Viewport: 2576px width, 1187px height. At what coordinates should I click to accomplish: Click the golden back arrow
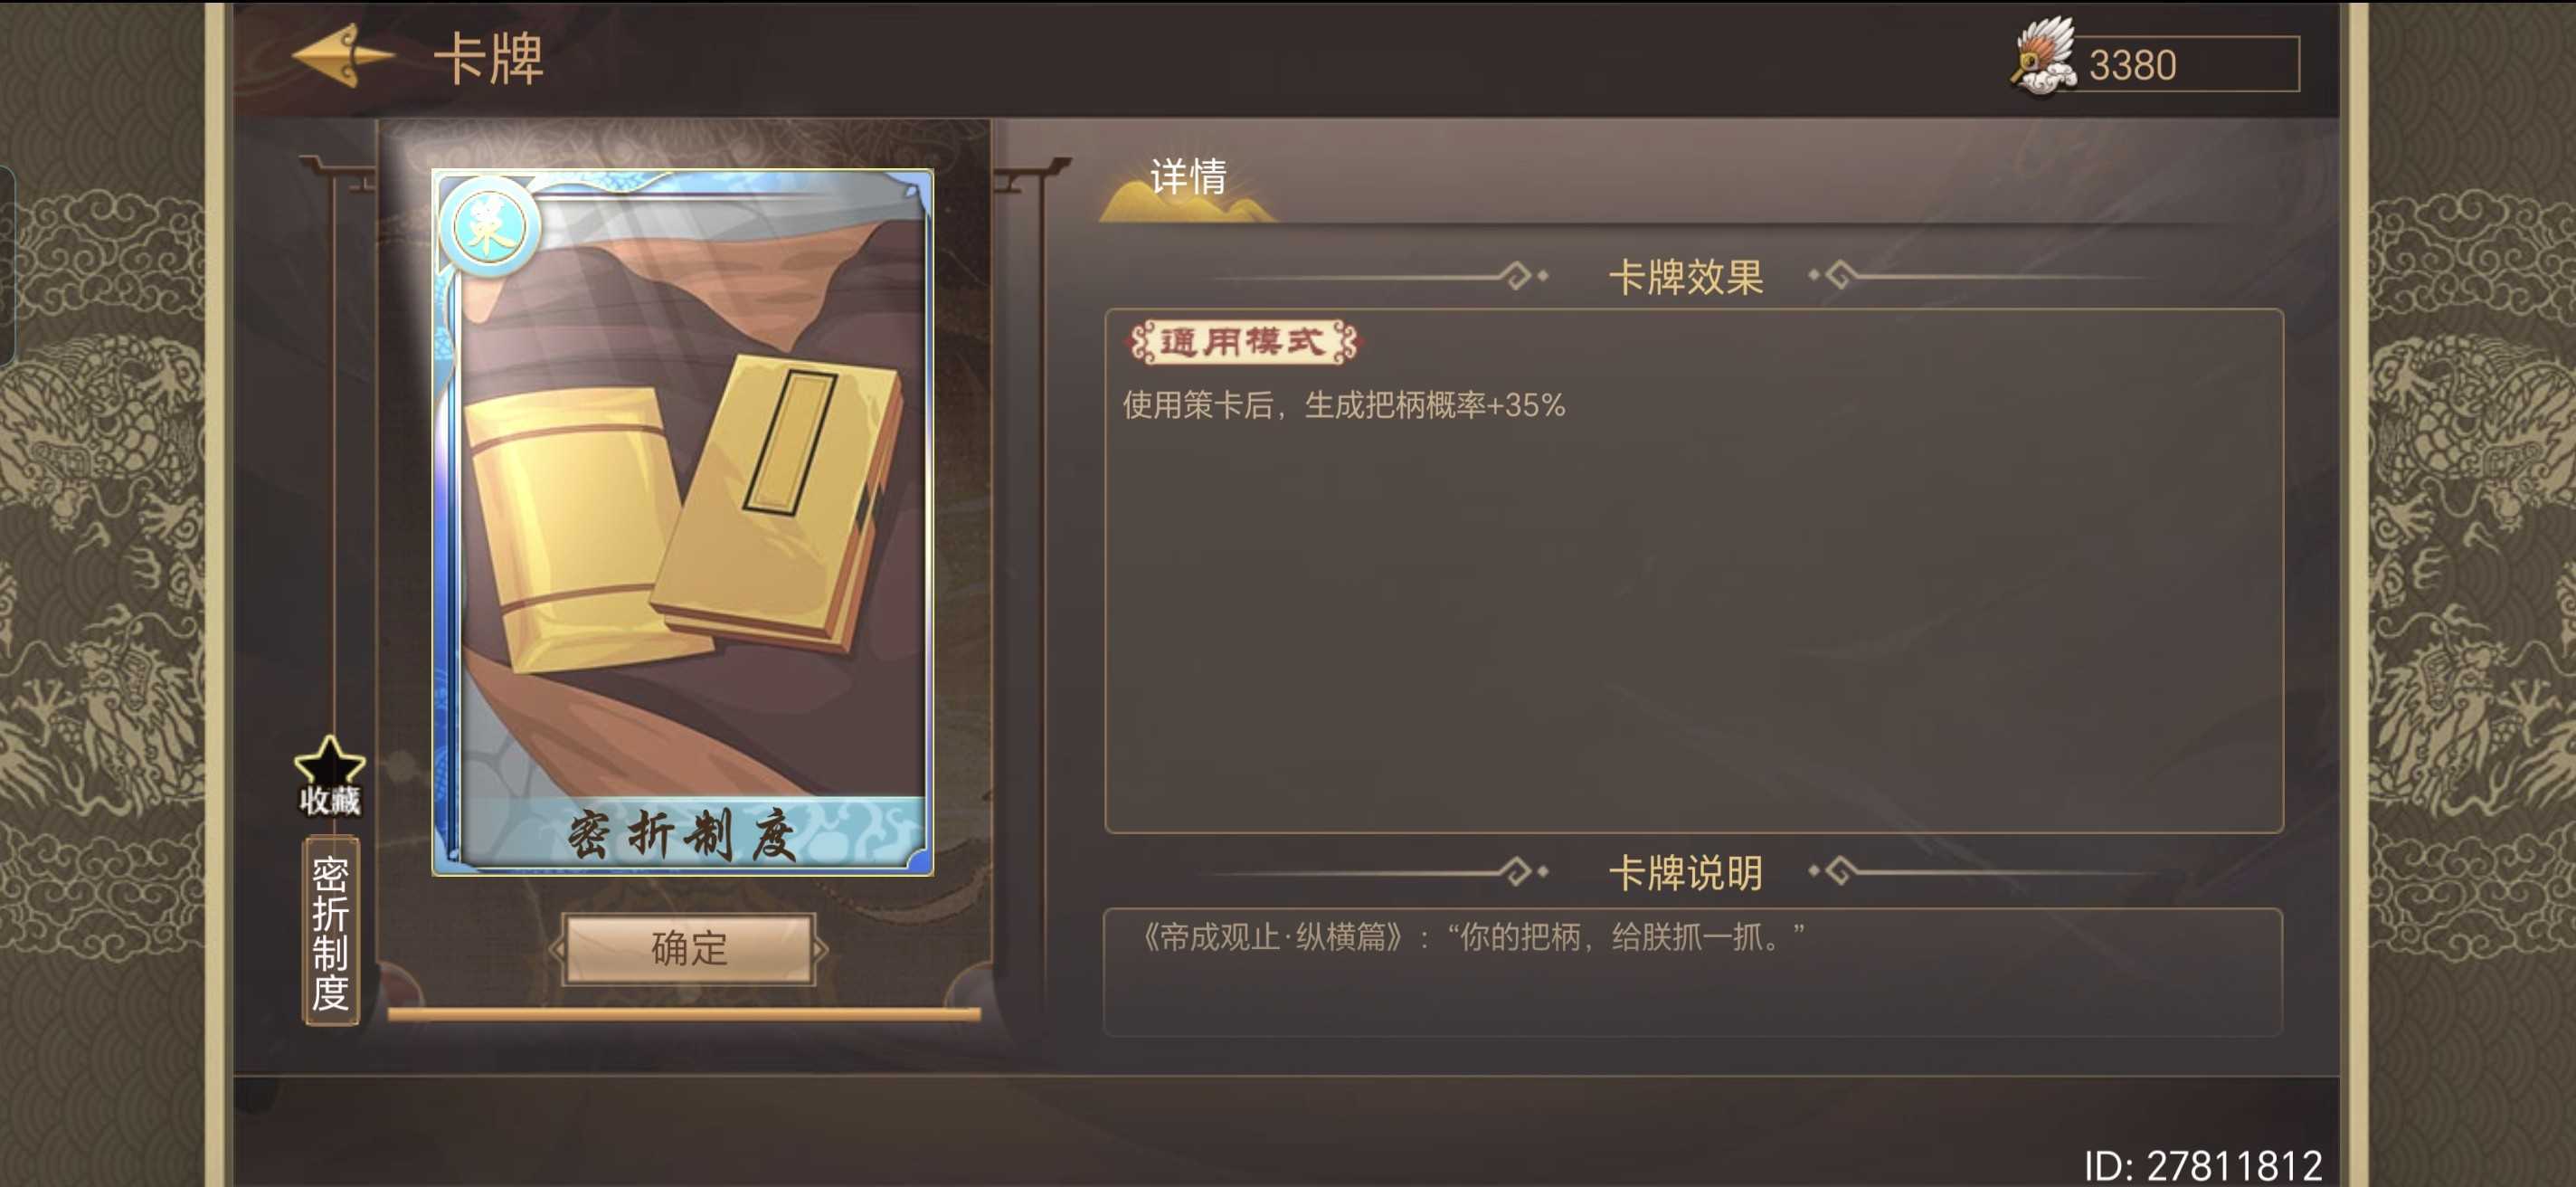point(342,56)
